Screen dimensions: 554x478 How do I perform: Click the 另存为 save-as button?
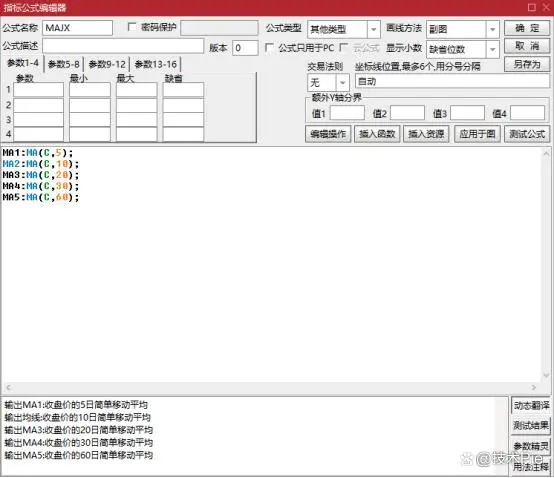(x=527, y=64)
